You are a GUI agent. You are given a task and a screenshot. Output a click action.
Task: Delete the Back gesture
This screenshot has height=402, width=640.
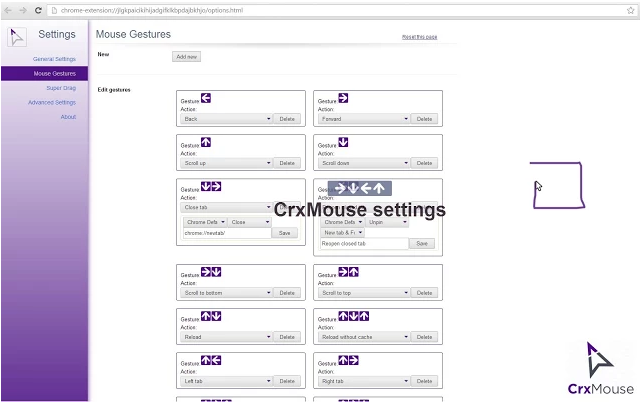coord(287,119)
